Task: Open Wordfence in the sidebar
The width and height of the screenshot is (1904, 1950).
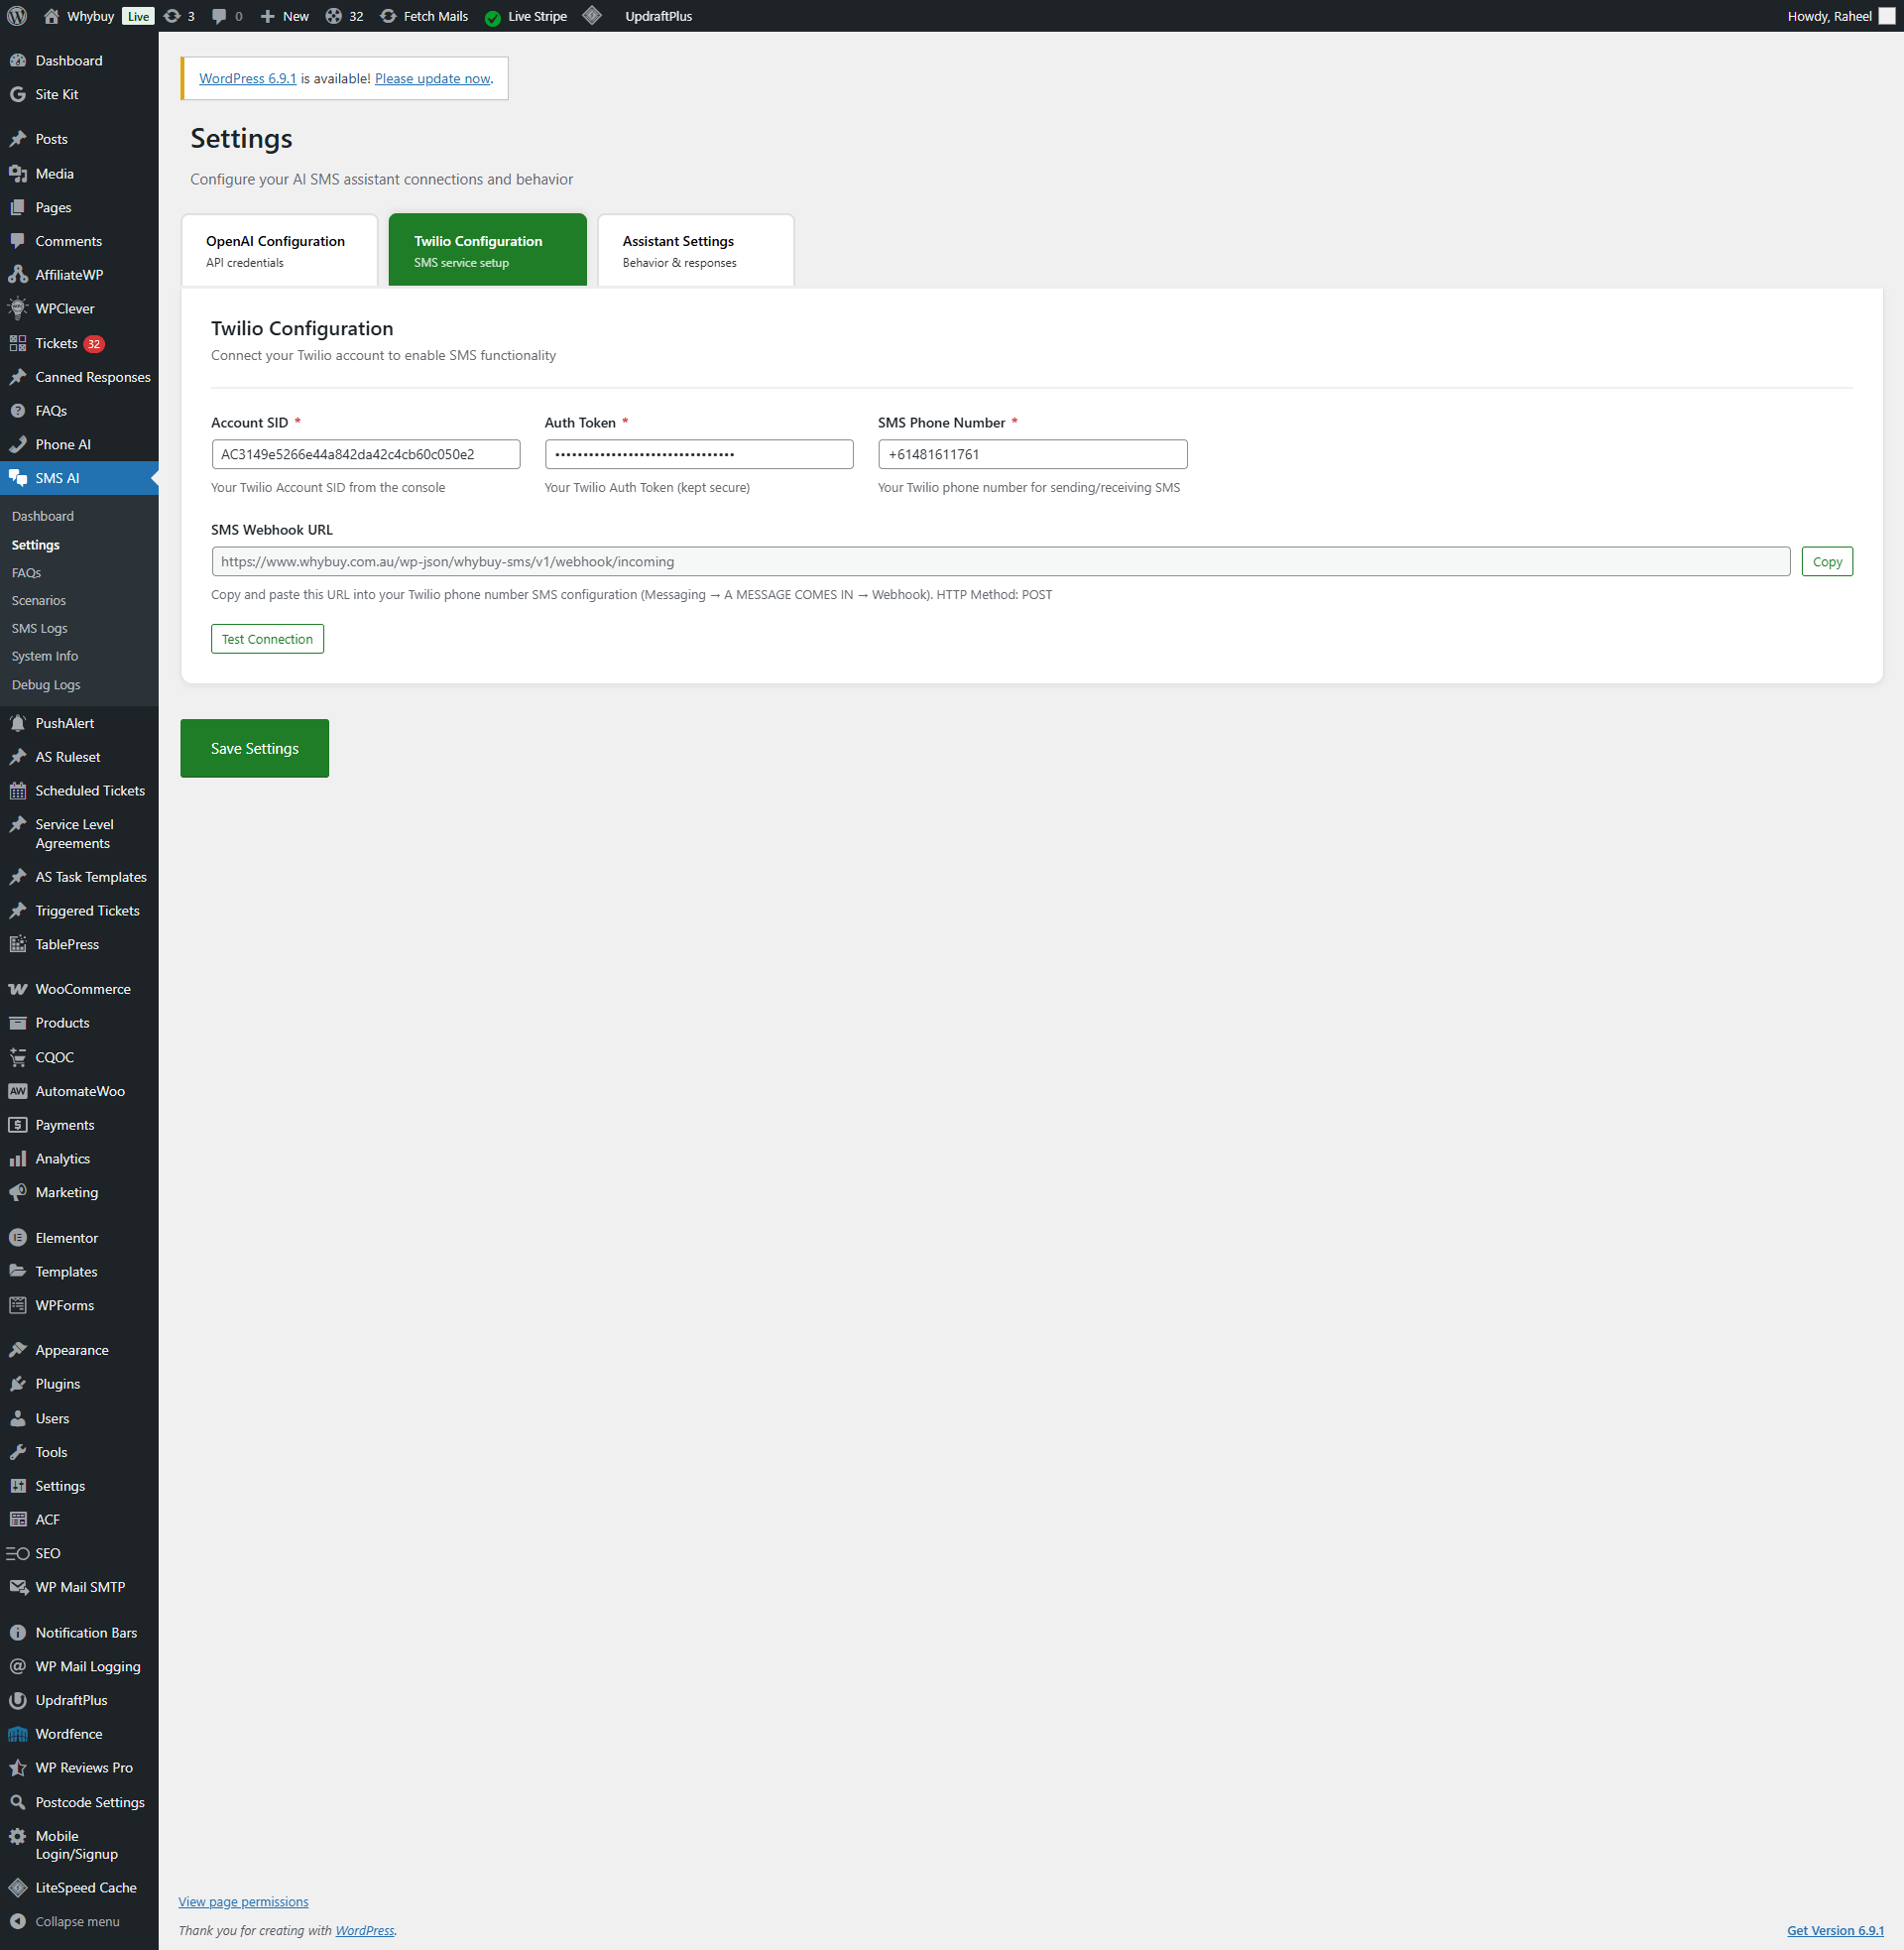Action: (x=68, y=1734)
